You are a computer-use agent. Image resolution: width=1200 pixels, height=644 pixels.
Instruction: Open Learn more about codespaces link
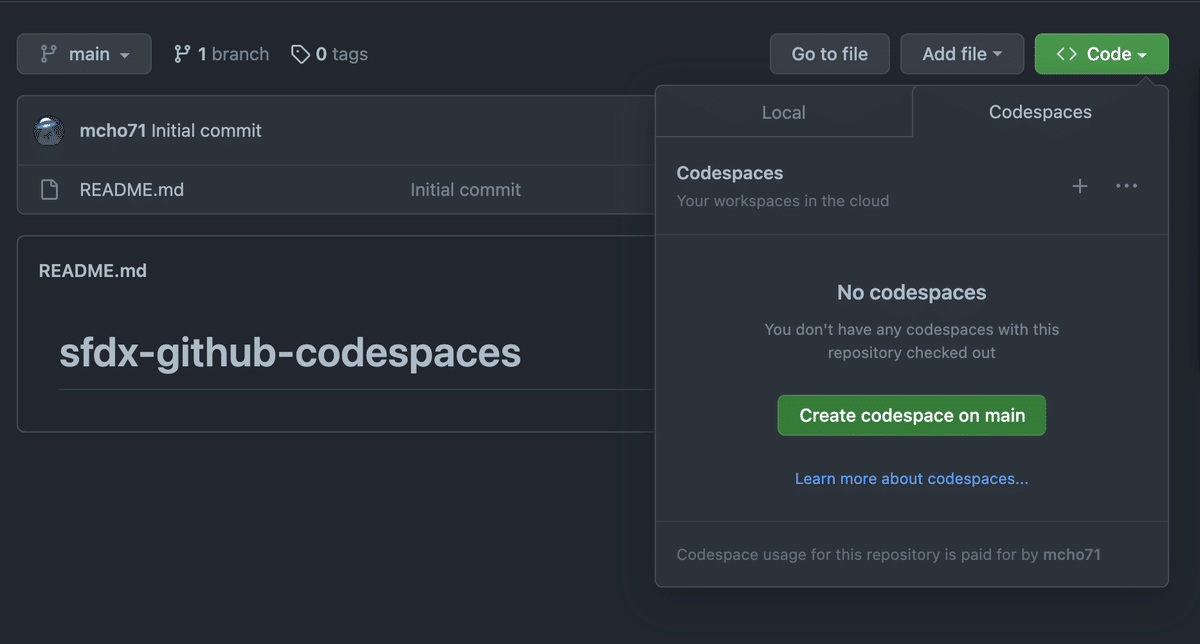pyautogui.click(x=911, y=479)
